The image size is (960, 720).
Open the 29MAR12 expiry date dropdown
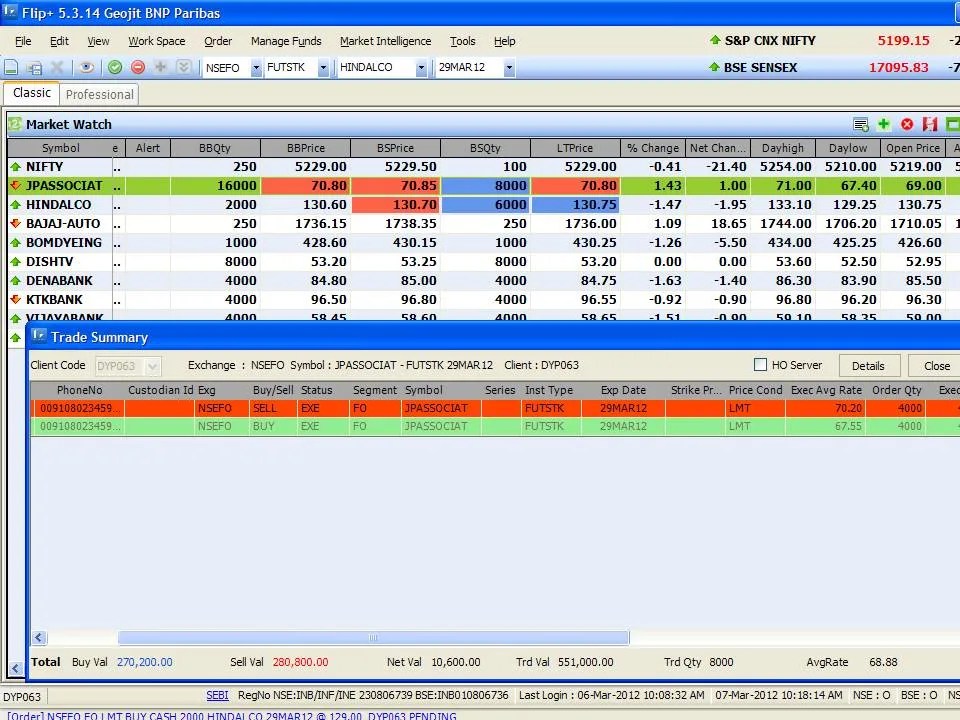click(x=509, y=68)
